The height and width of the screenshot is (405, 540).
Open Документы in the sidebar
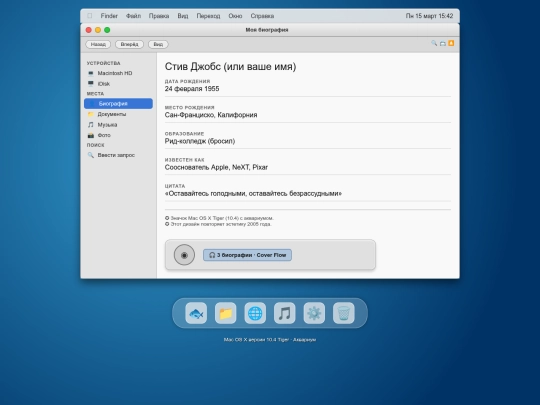(118, 114)
